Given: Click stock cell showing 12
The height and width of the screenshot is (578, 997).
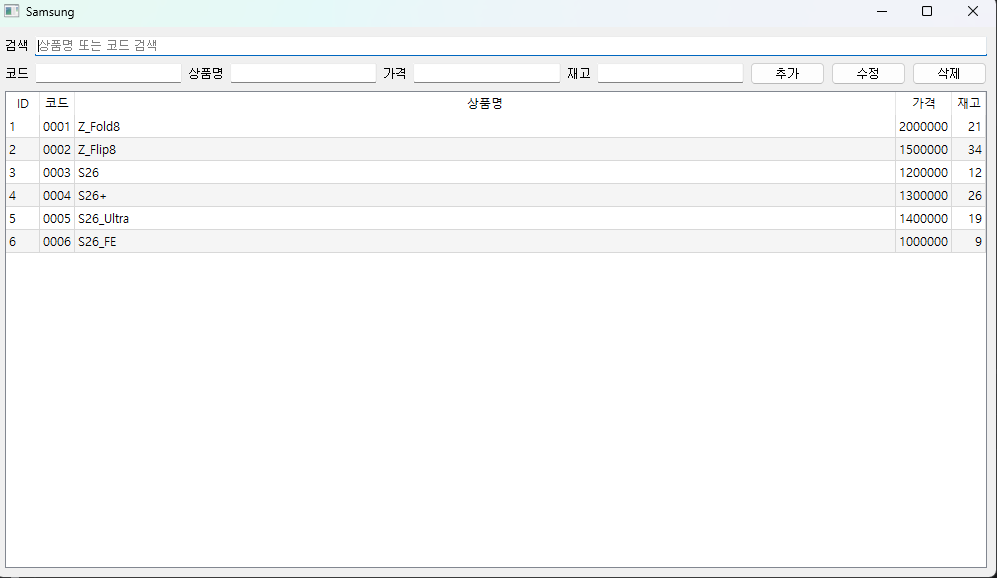Looking at the screenshot, I should [x=969, y=172].
